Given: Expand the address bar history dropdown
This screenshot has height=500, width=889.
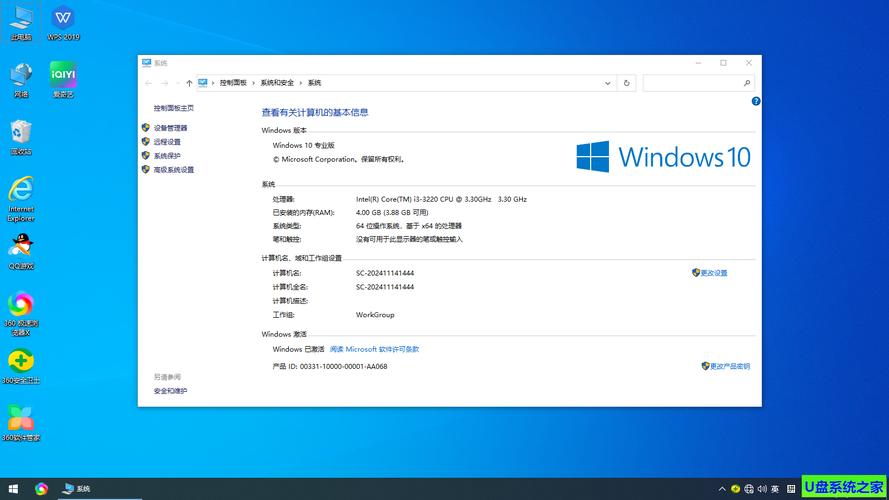Looking at the screenshot, I should [610, 83].
